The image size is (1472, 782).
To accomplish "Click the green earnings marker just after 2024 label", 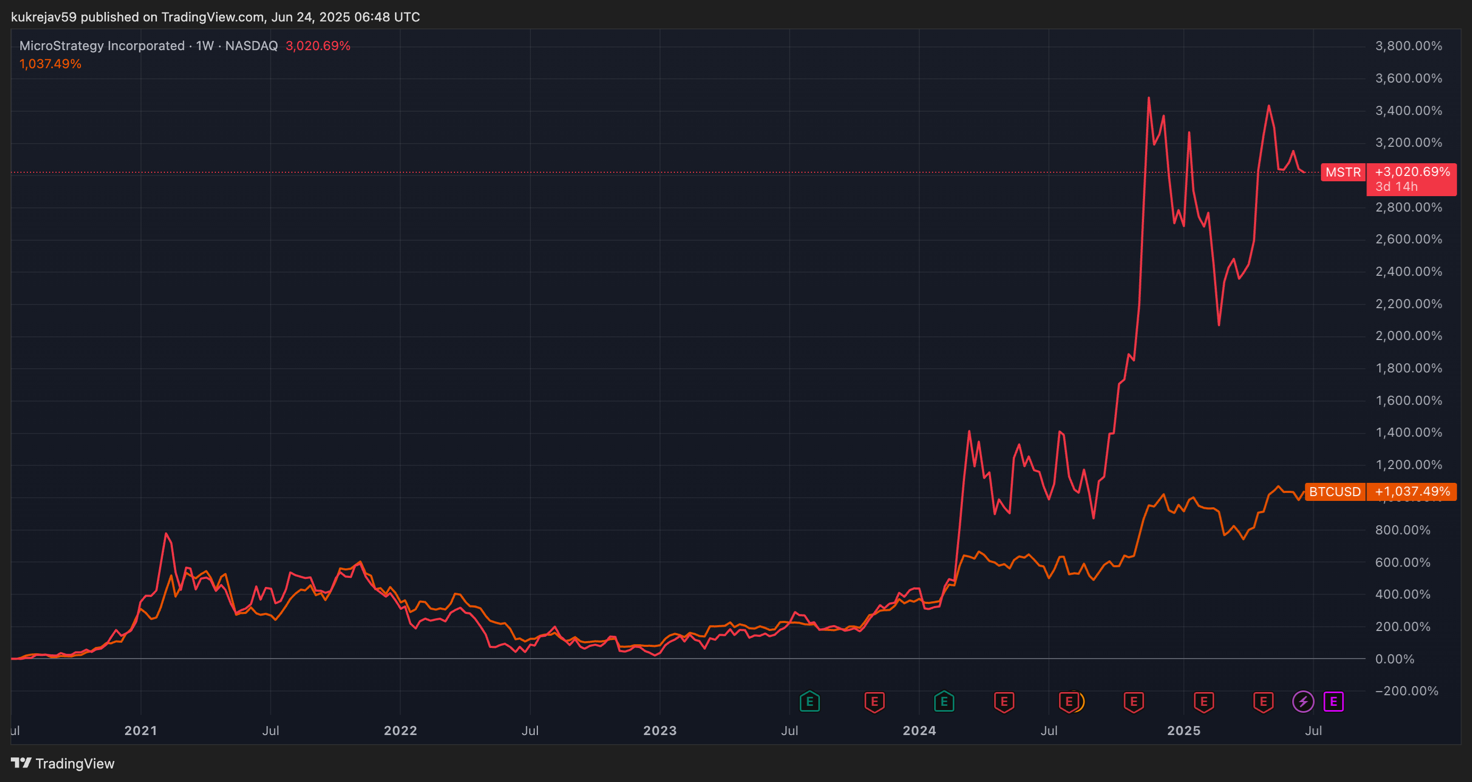I will [943, 702].
